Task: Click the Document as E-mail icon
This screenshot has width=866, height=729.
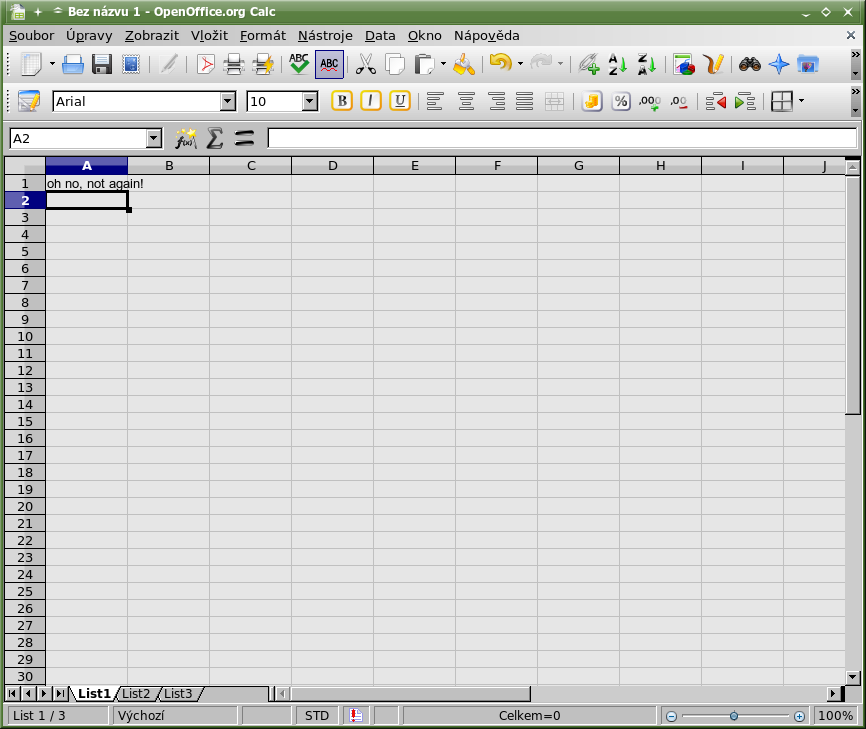Action: coord(131,65)
